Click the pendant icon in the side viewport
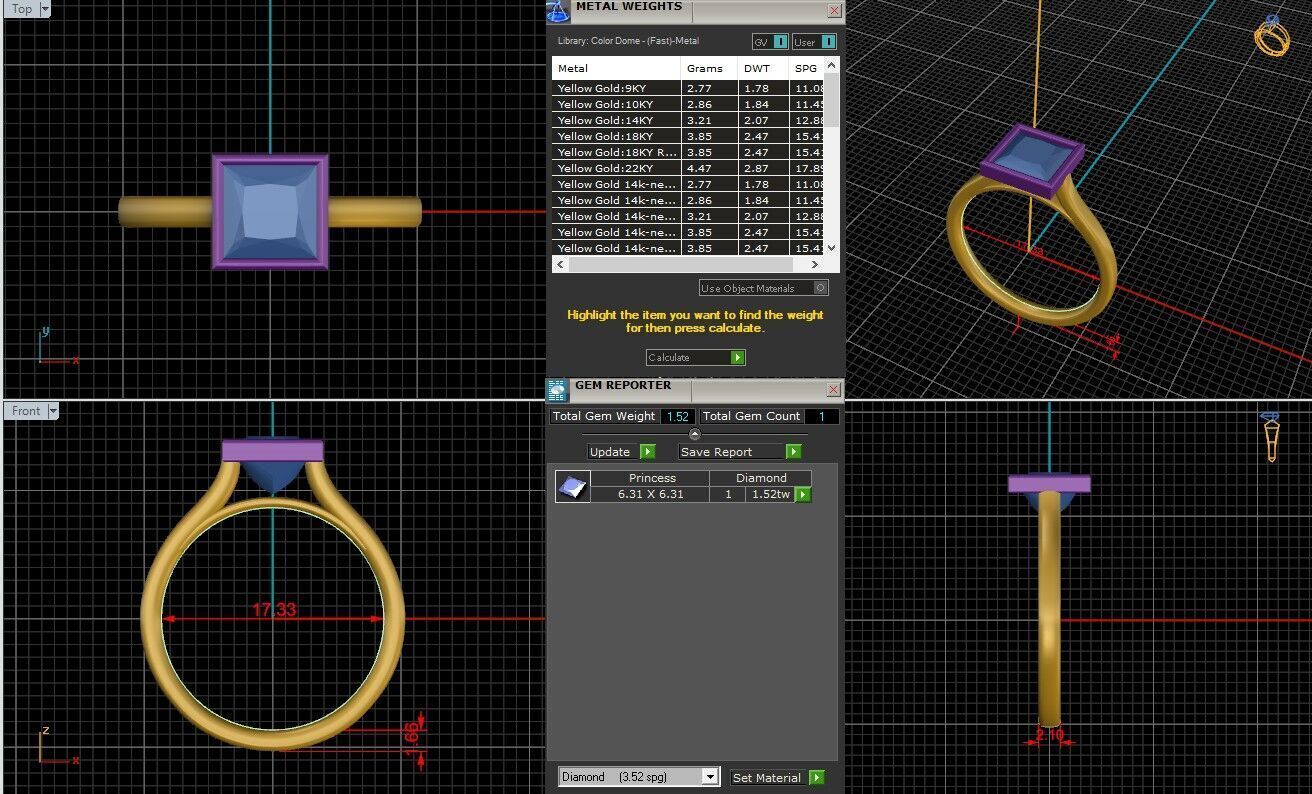Screen dimensions: 1312x794 1271,435
